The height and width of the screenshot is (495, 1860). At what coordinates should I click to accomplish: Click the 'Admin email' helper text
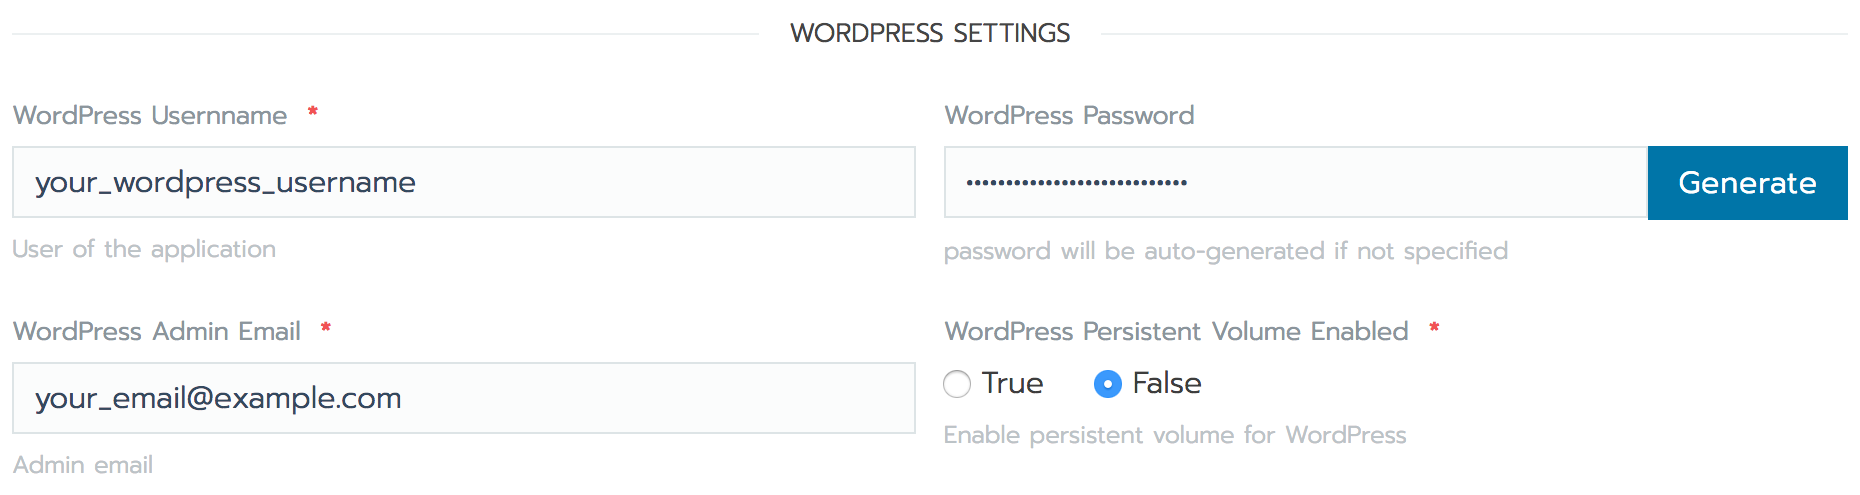point(83,465)
